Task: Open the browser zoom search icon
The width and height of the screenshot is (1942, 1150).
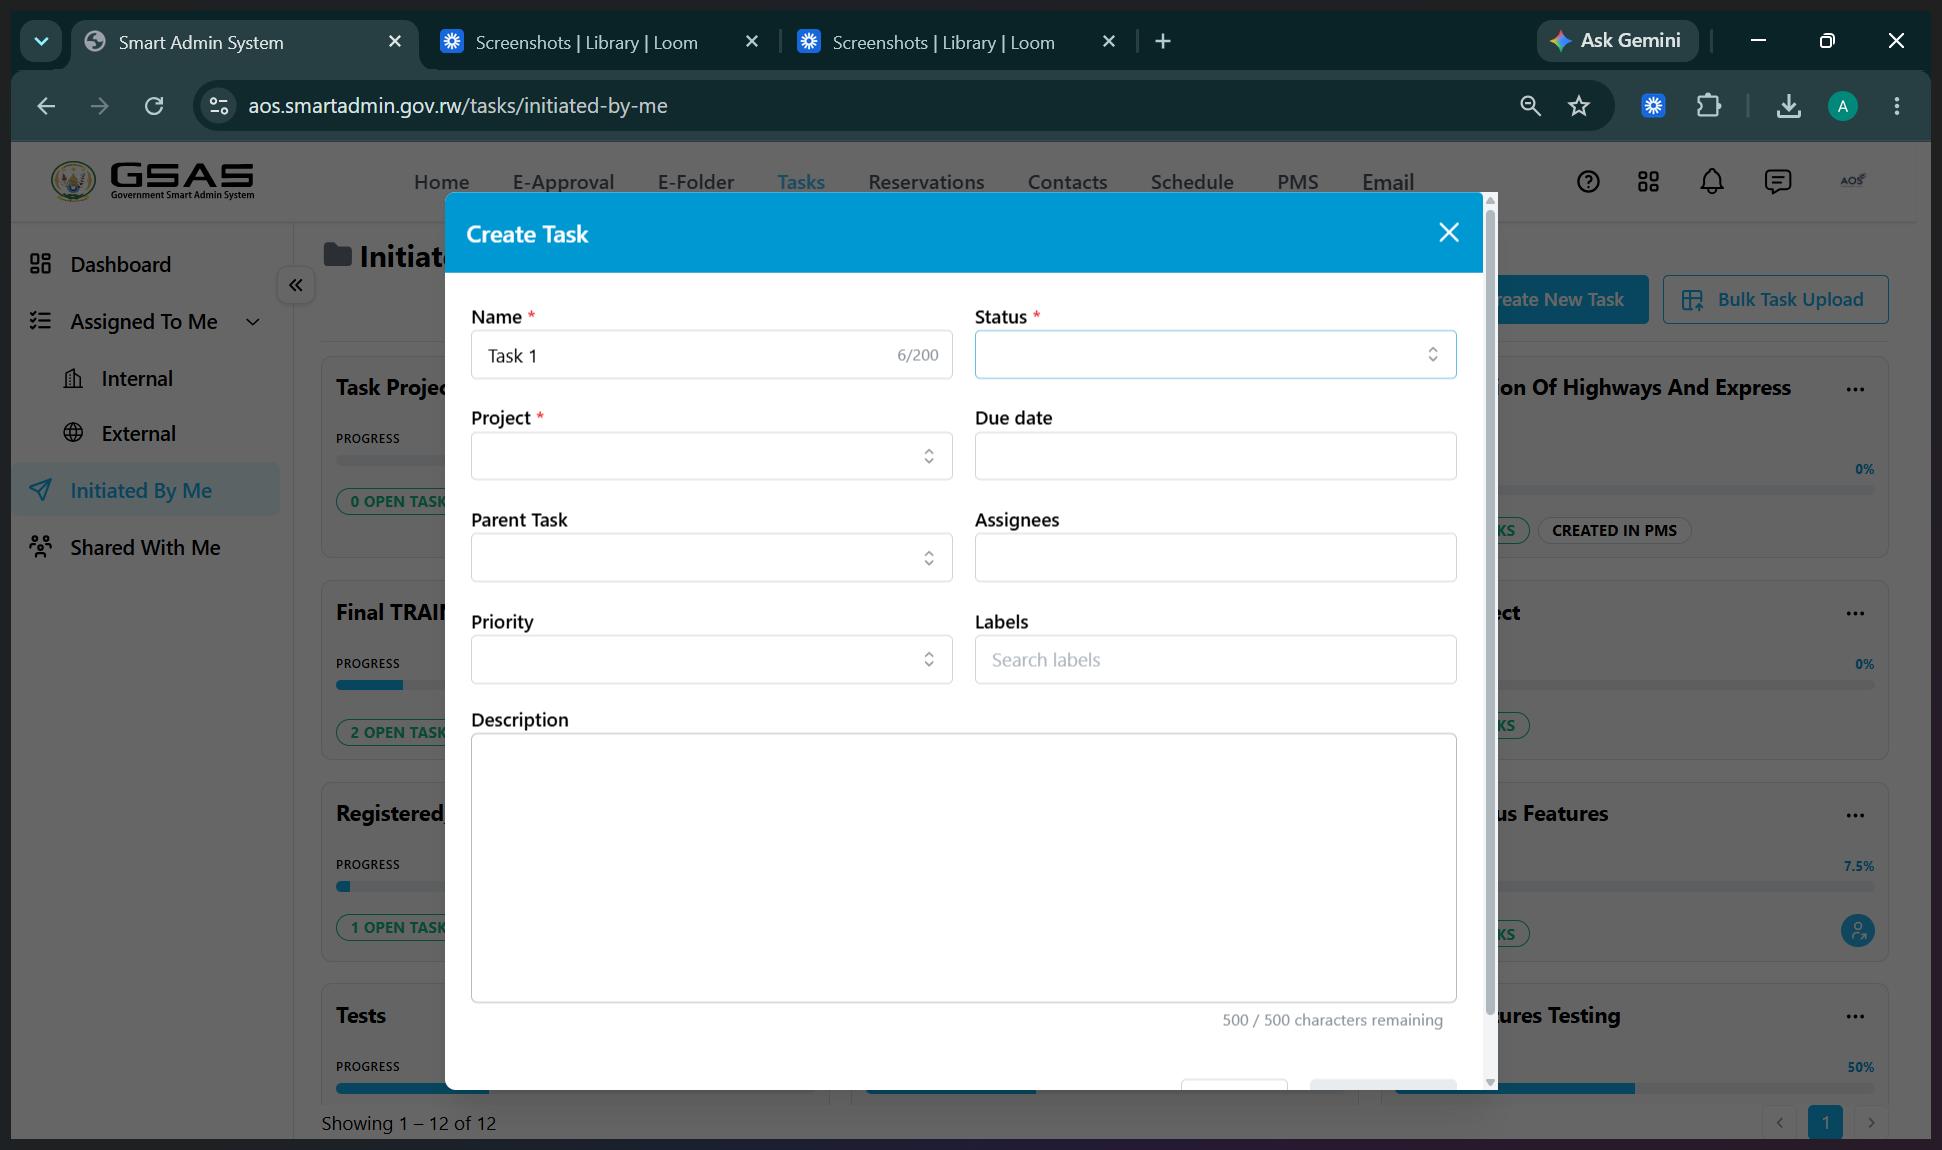Action: point(1530,106)
